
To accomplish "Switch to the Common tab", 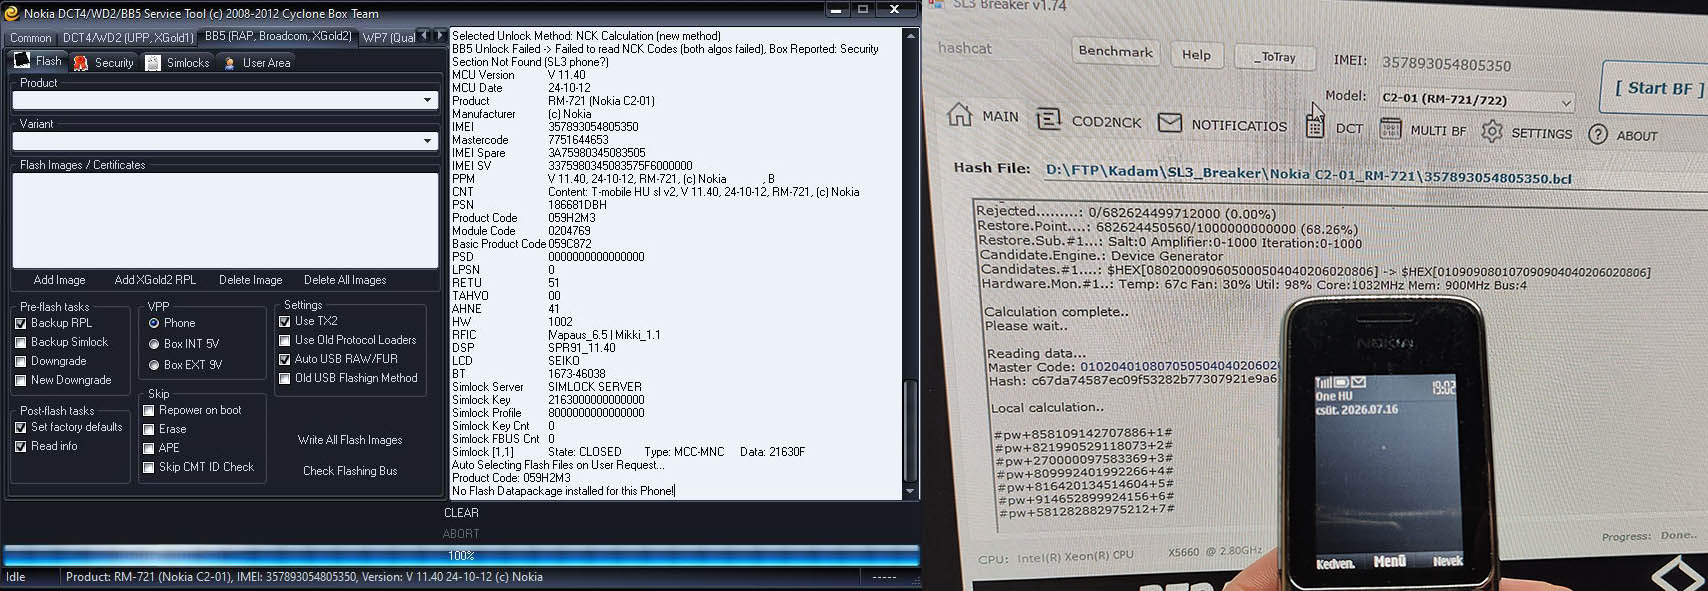I will (x=30, y=38).
